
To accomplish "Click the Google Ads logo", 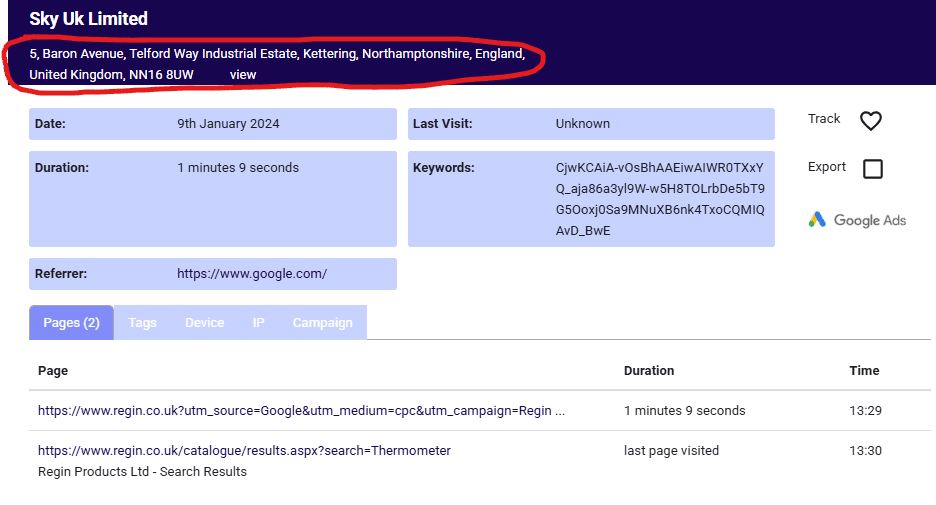I will (857, 220).
